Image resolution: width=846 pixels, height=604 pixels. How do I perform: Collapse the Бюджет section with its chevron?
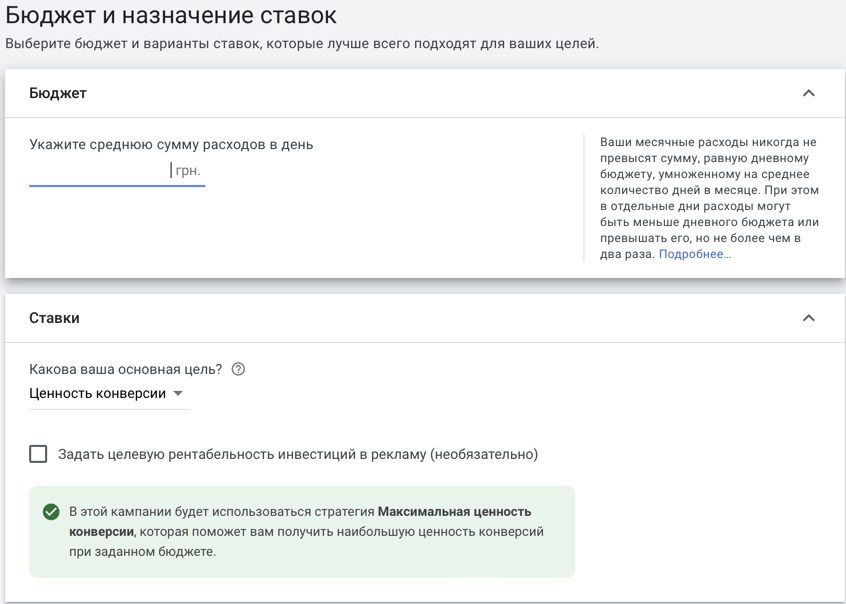pyautogui.click(x=808, y=93)
